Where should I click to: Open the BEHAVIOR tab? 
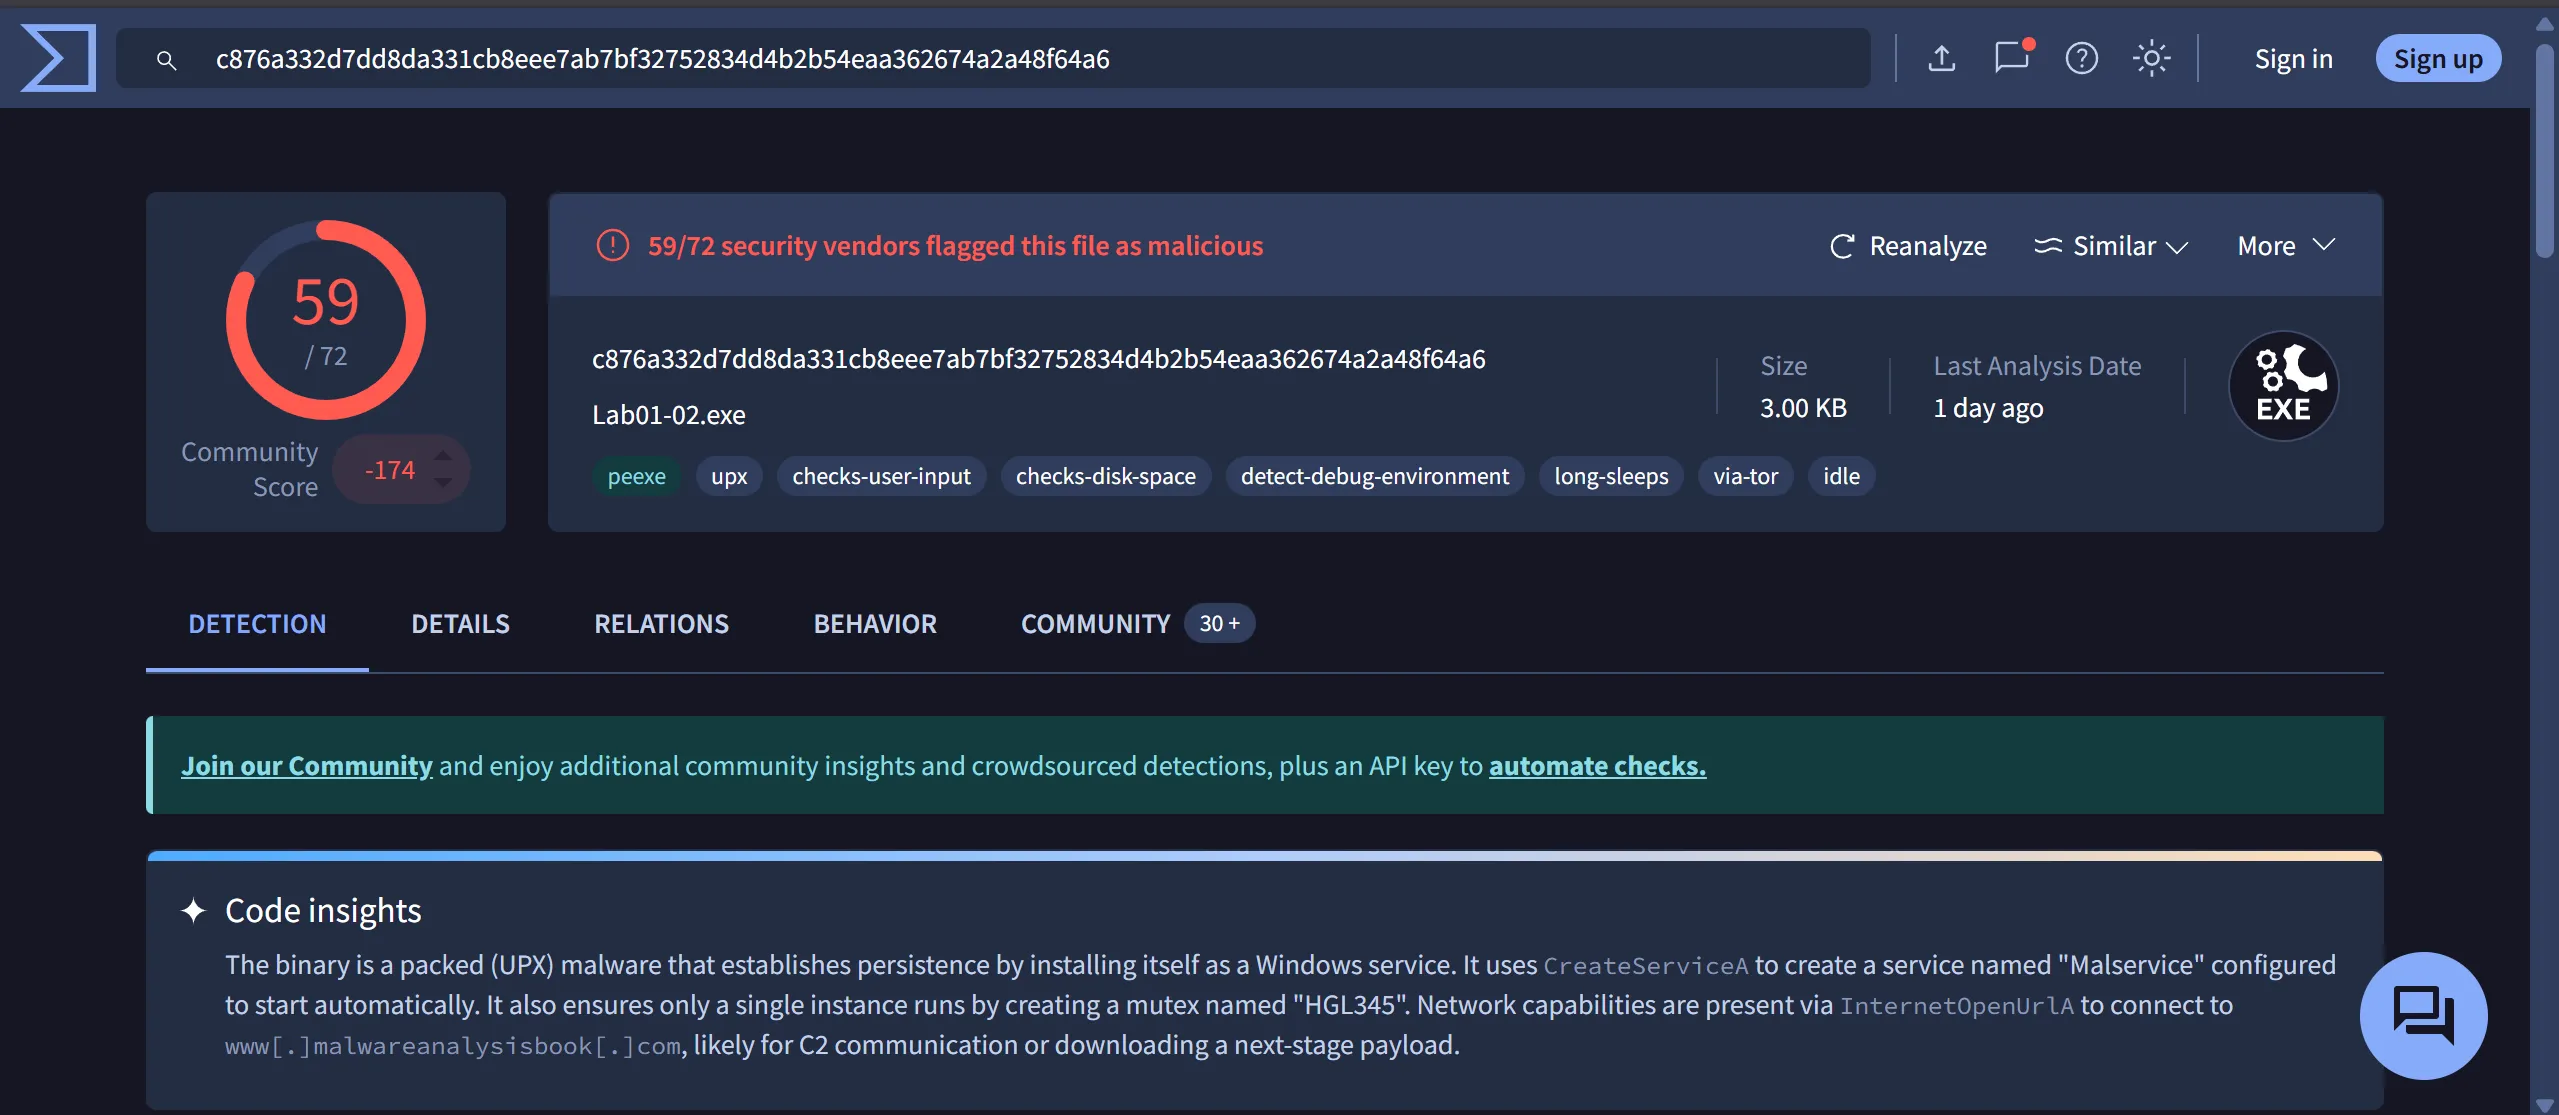point(875,624)
